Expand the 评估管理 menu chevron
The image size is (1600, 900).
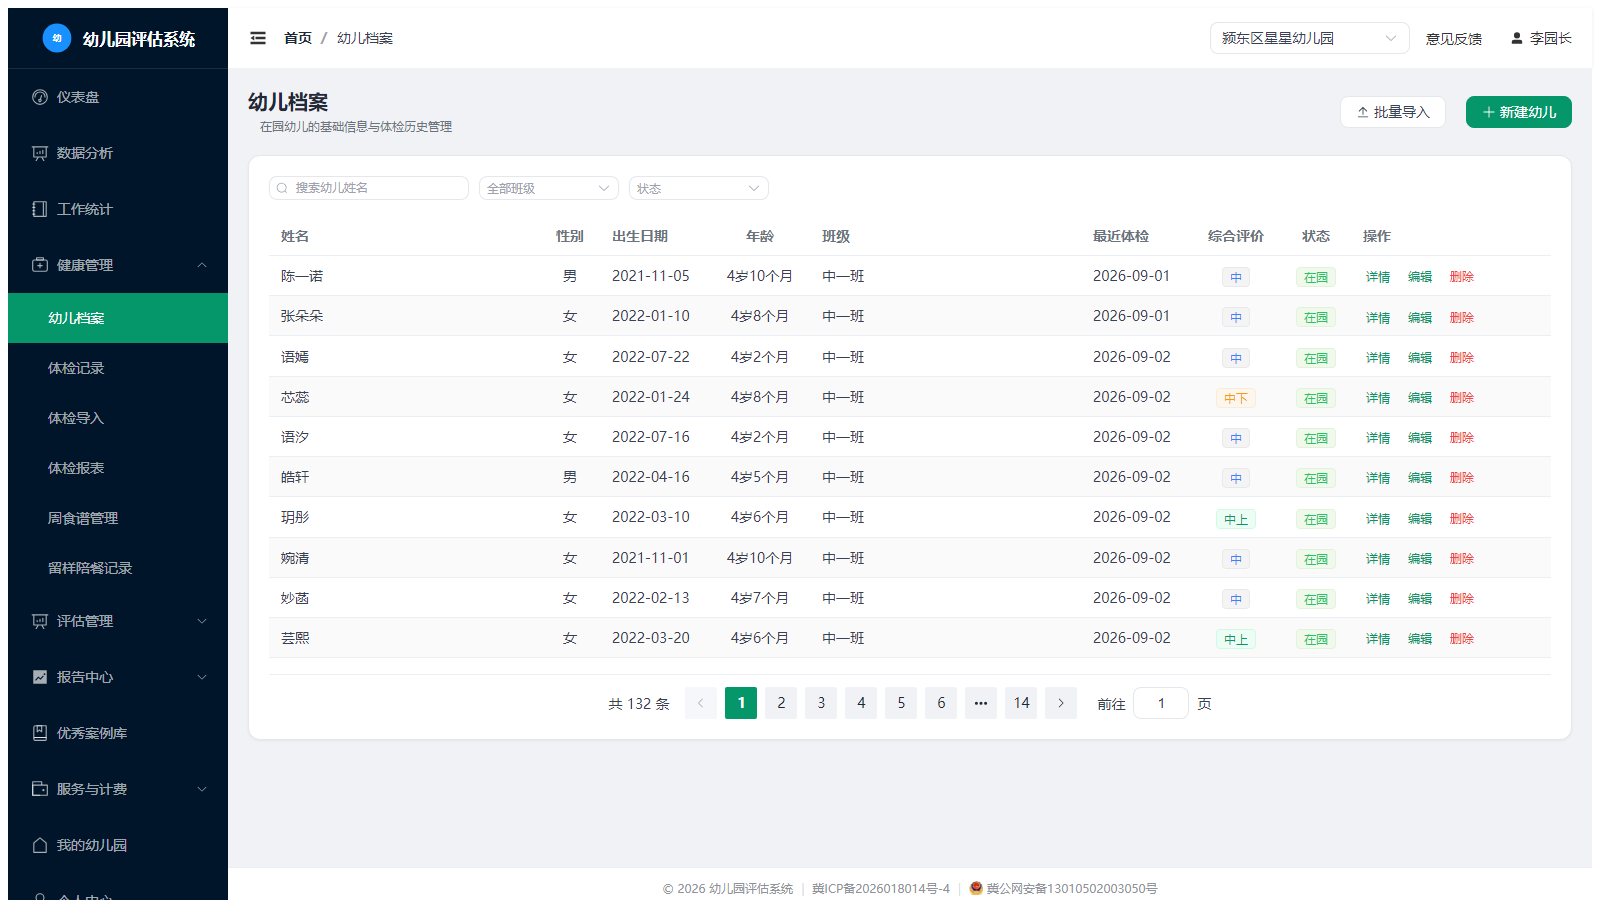(202, 621)
